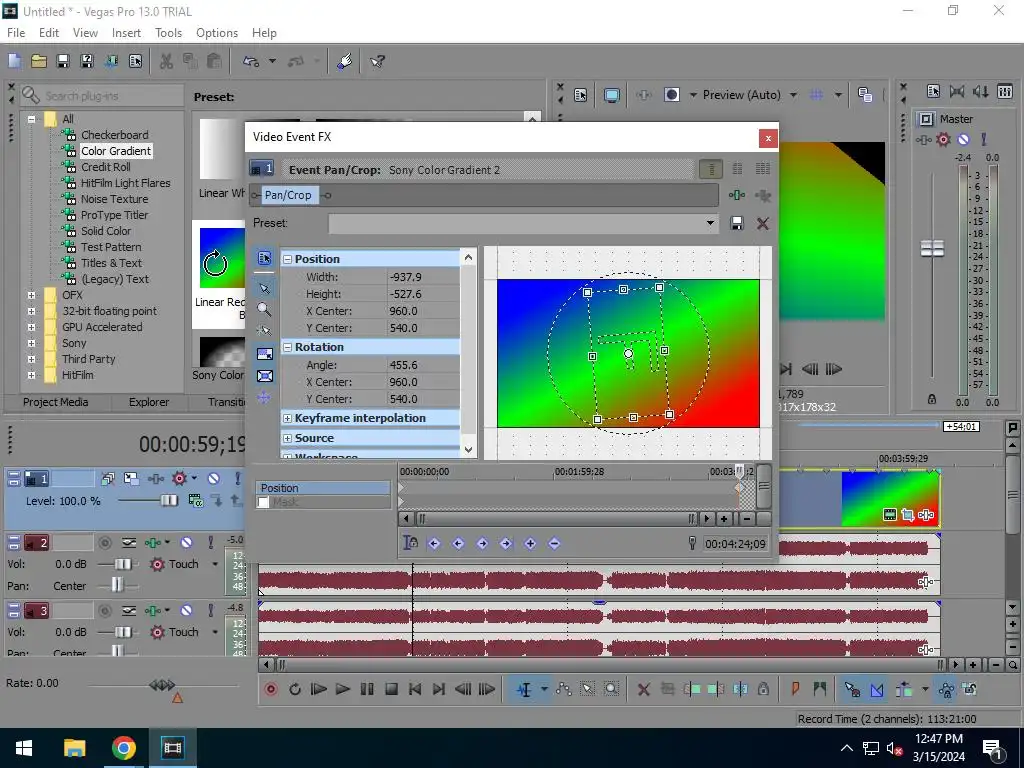Click the track 1 Level slider handle
1024x768 pixels.
(169, 500)
